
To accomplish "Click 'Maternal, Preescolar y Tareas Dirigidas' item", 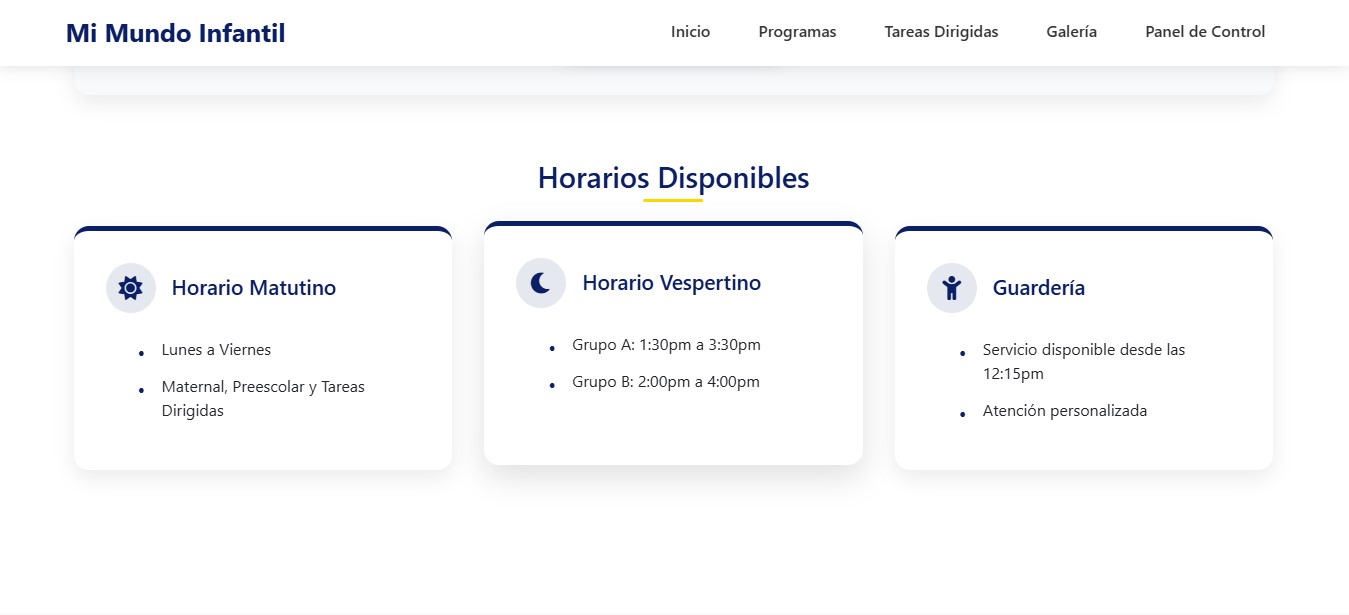I will pos(263,399).
